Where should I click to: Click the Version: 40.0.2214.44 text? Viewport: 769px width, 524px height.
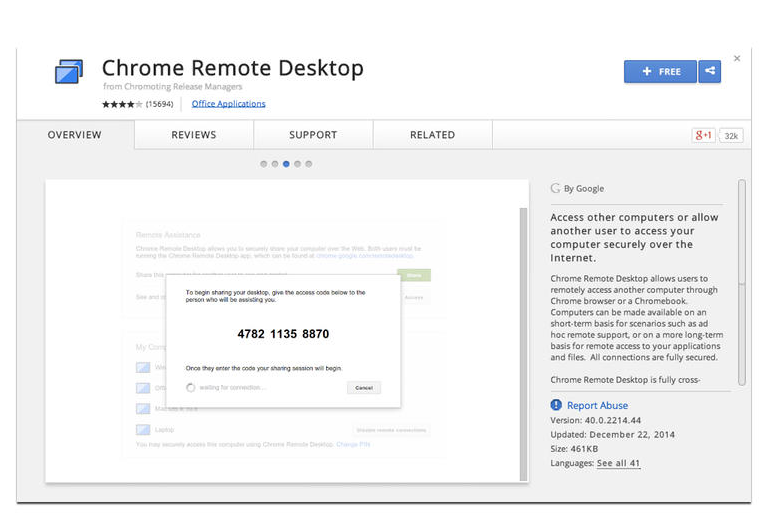point(595,420)
